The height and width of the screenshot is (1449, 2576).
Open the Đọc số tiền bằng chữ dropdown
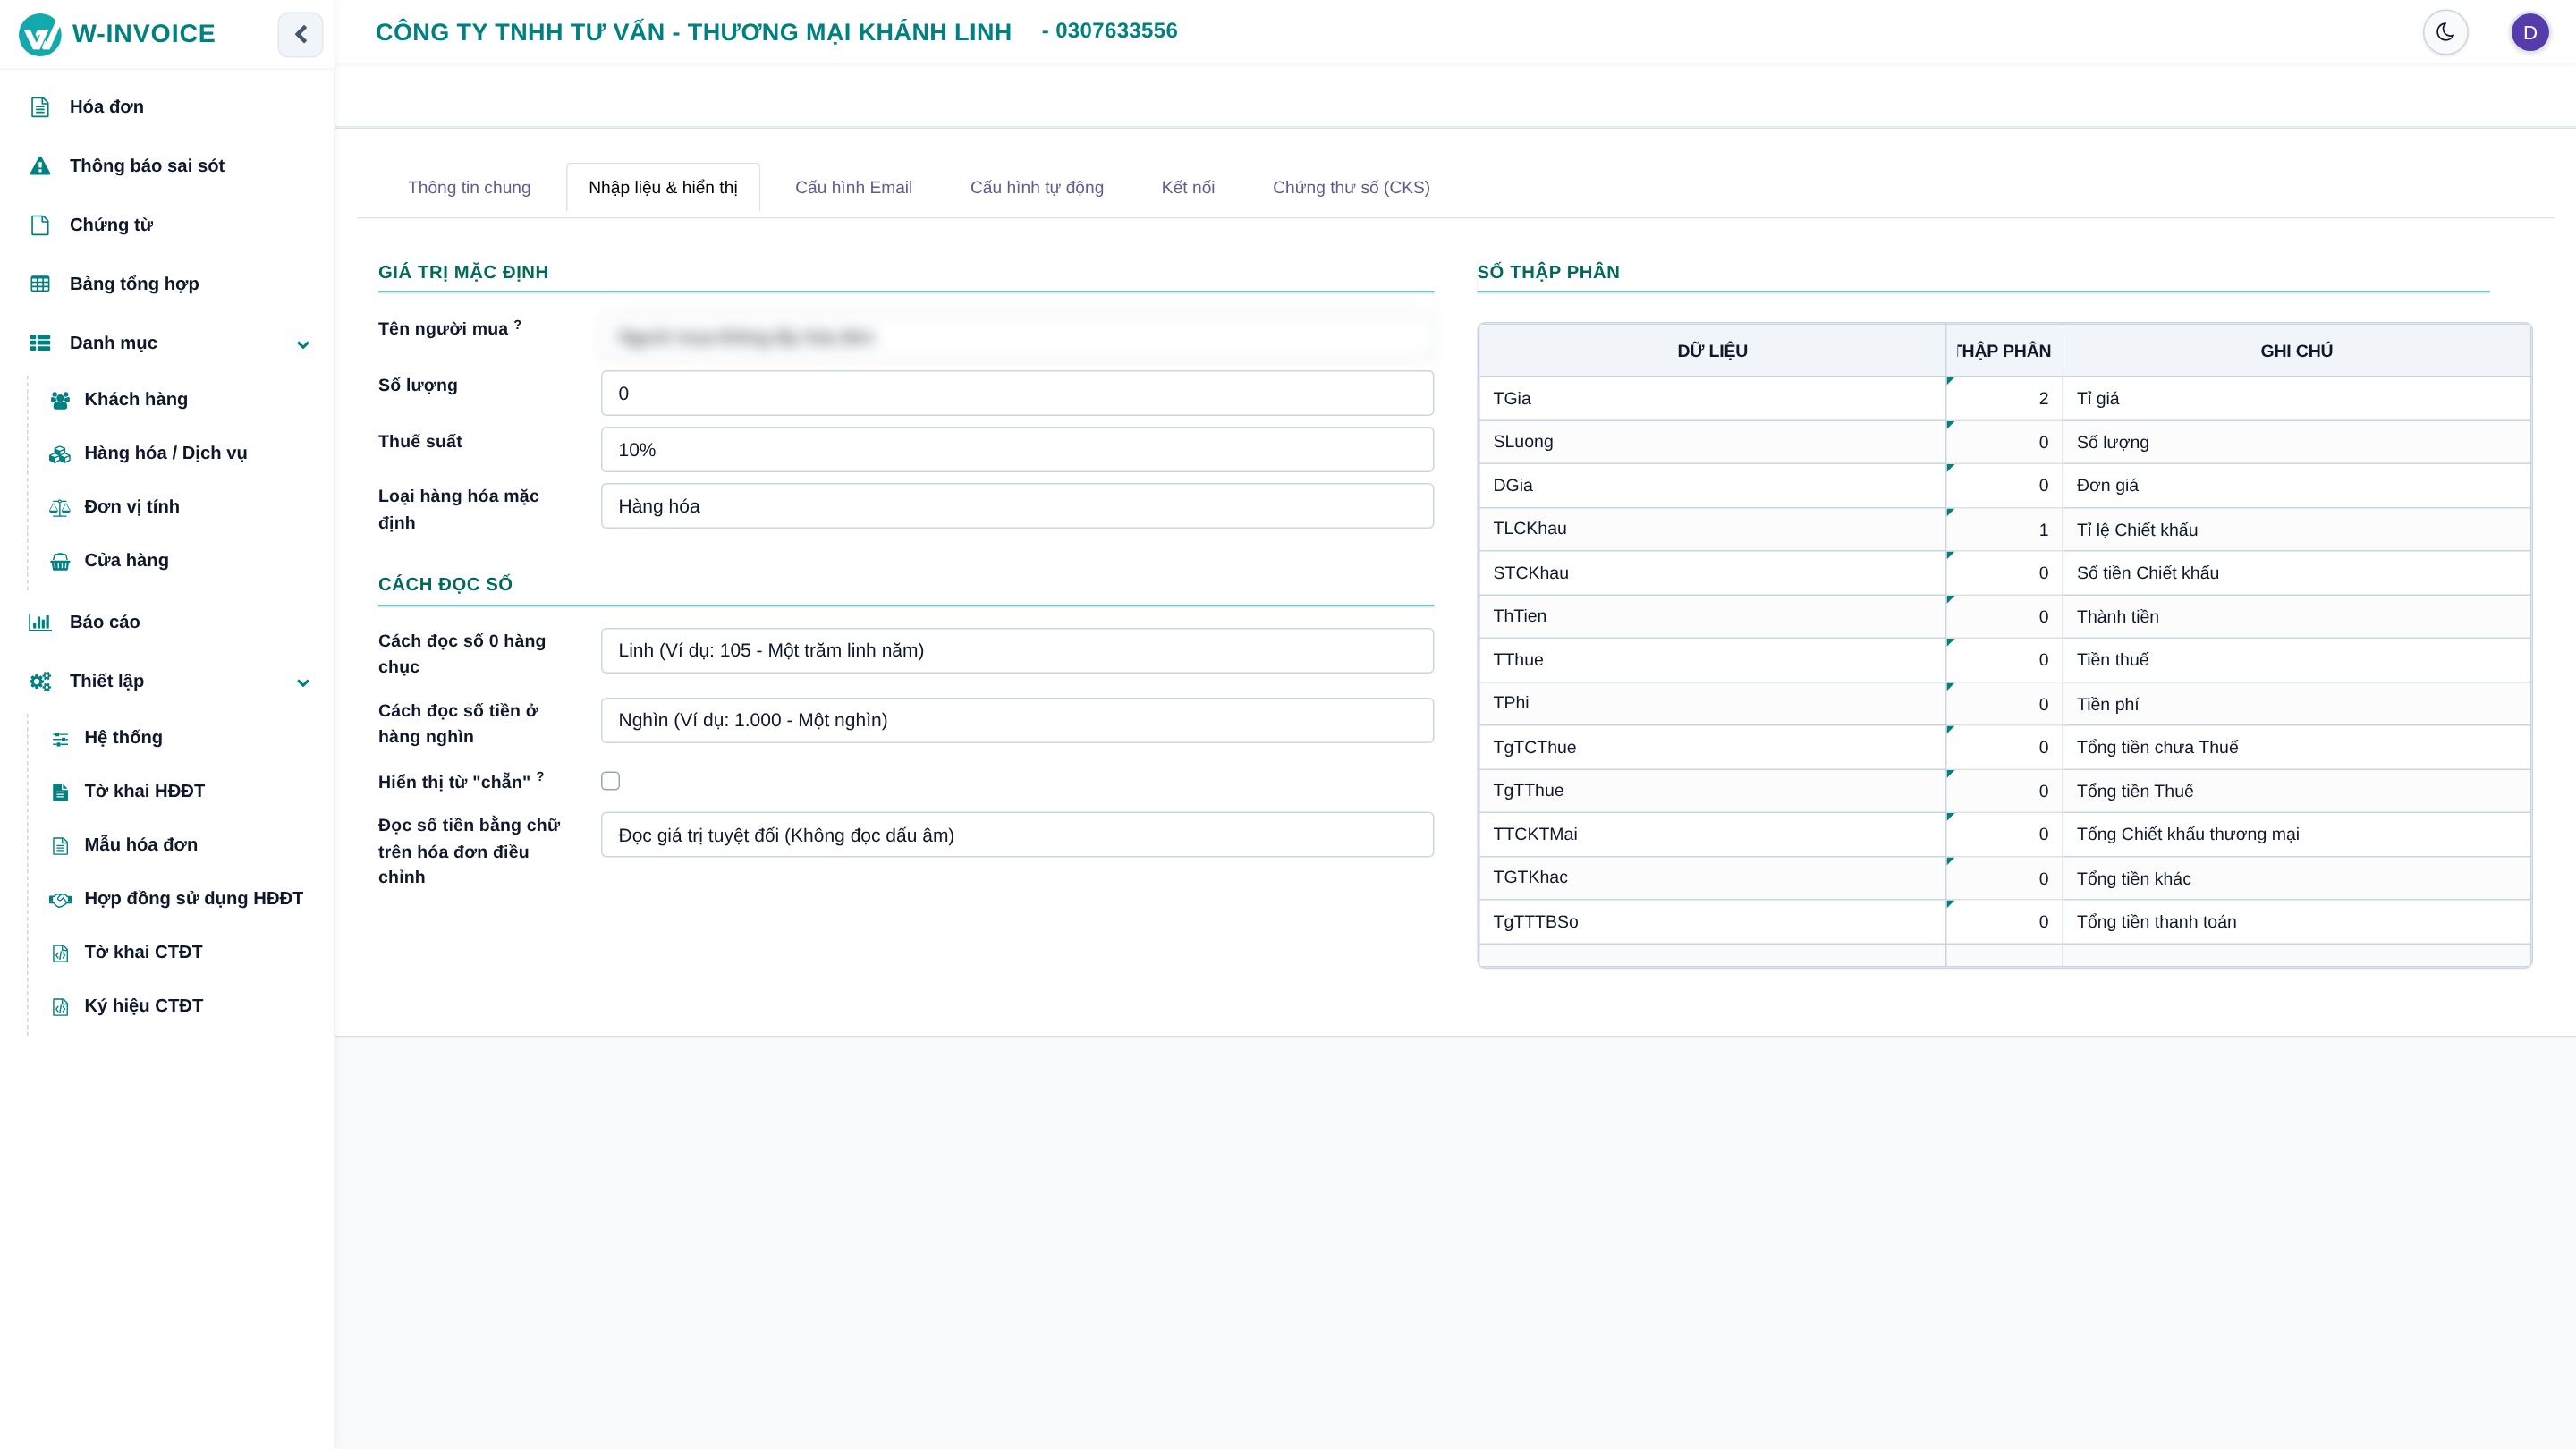pyautogui.click(x=1017, y=835)
